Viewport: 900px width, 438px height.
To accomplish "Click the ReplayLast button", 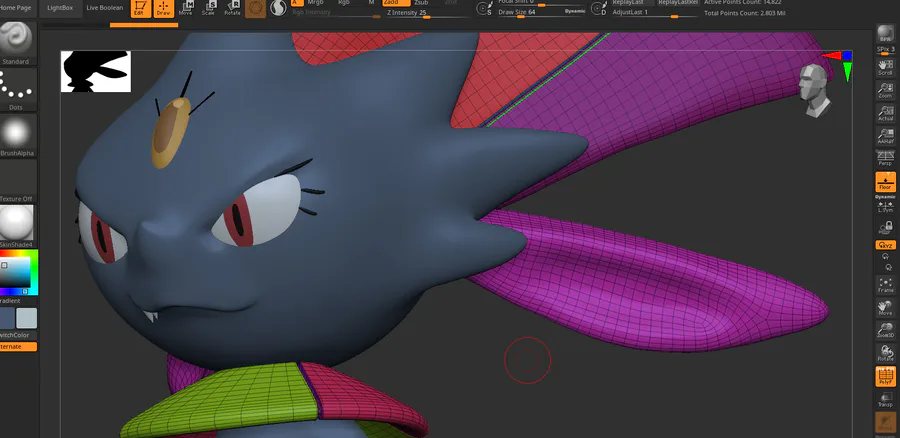I will pyautogui.click(x=632, y=3).
